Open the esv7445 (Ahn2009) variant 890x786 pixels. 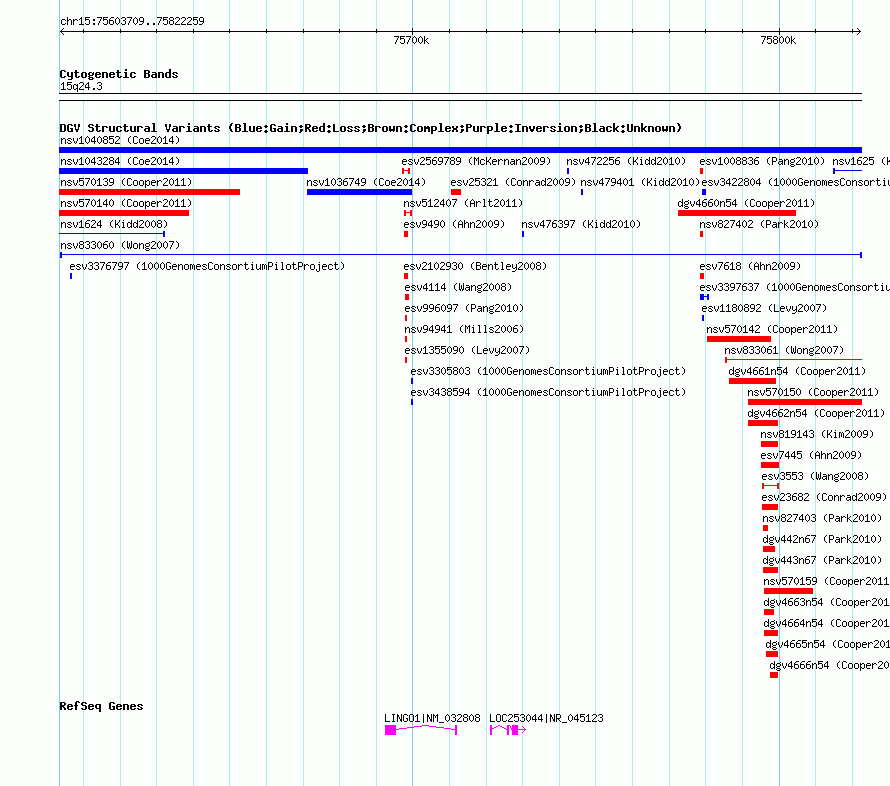tap(811, 455)
